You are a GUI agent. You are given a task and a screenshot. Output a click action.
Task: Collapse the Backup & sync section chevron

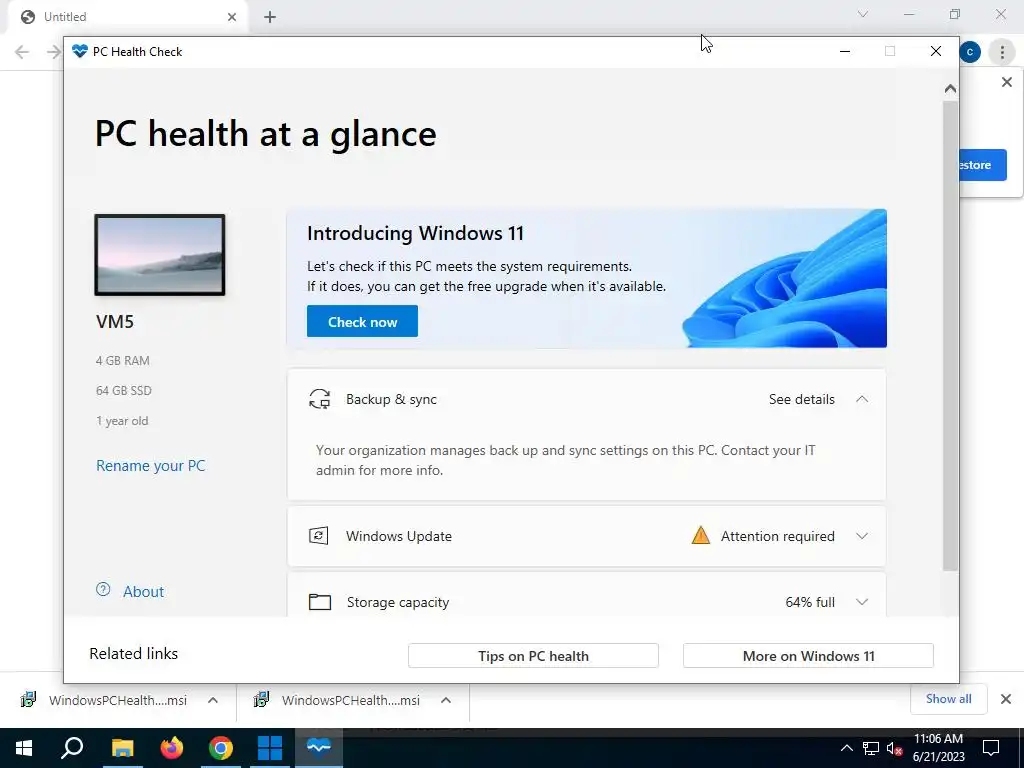pyautogui.click(x=862, y=399)
